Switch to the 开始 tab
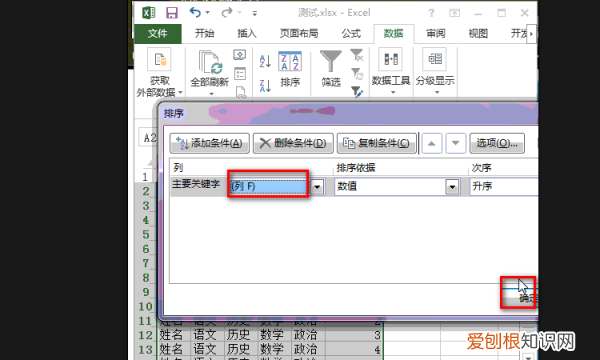Image resolution: width=600 pixels, height=360 pixels. 204,34
